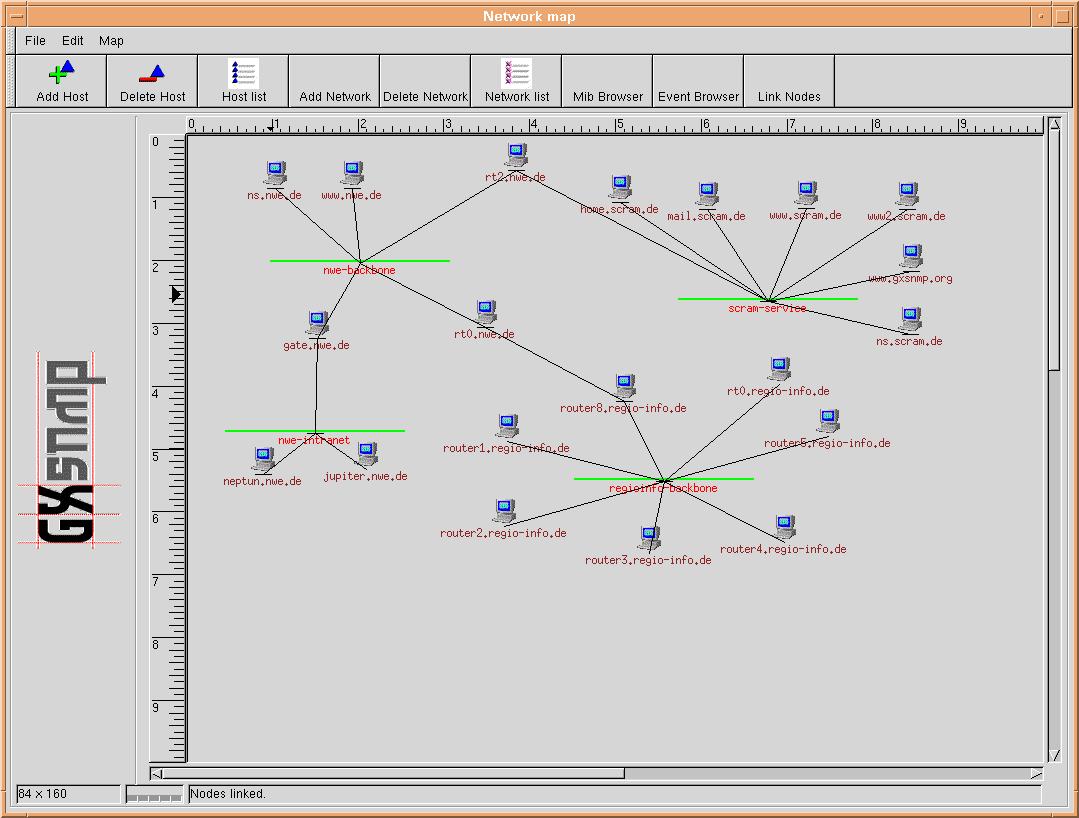Select the www.gxsnmp.org host icon
Screen dimensions: 1079x818
point(910,258)
